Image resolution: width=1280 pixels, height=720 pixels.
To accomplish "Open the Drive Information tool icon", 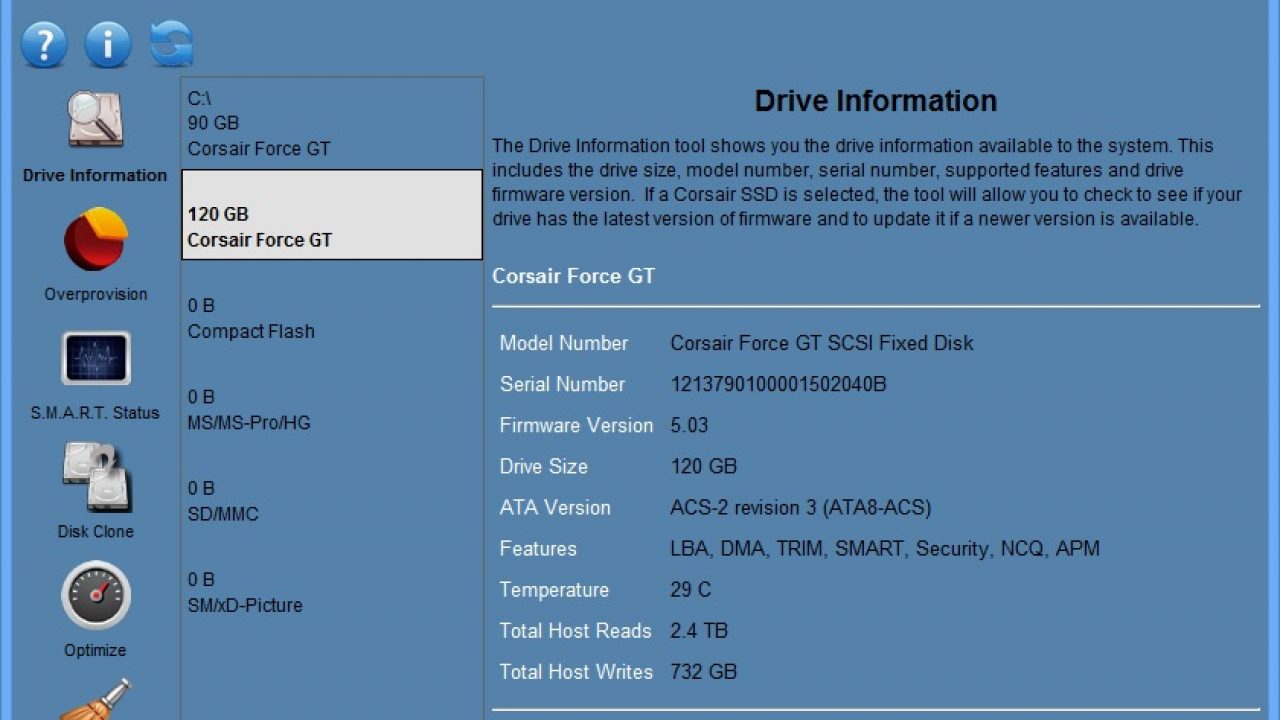I will [x=95, y=120].
